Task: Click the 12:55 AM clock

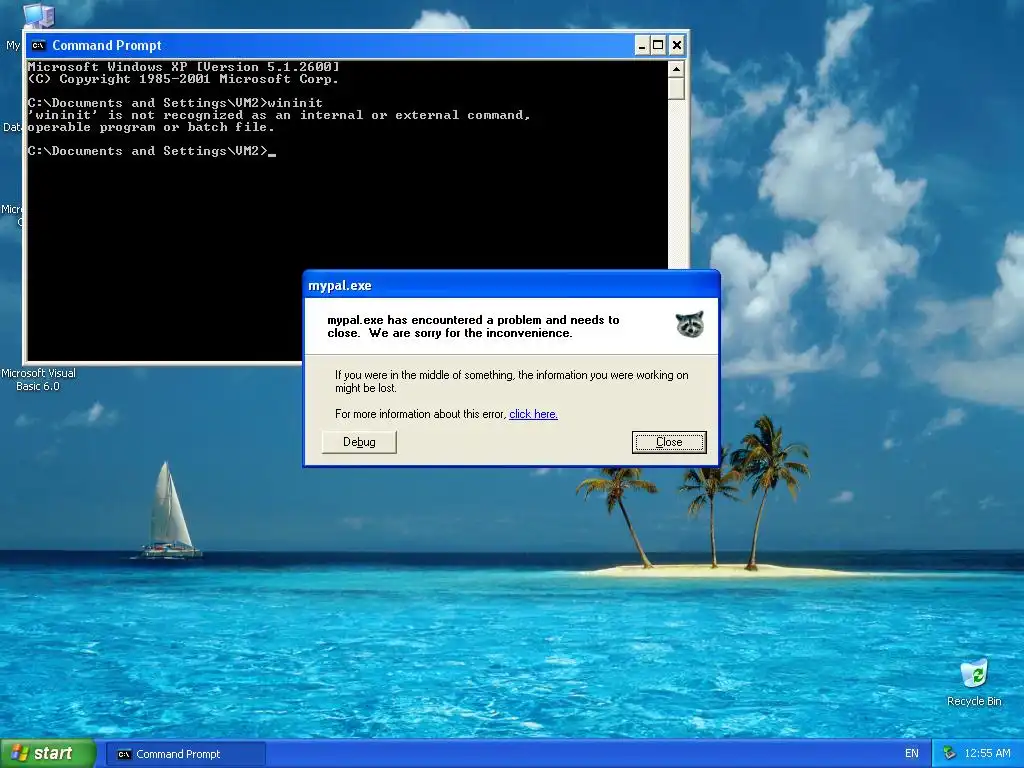Action: pyautogui.click(x=987, y=754)
